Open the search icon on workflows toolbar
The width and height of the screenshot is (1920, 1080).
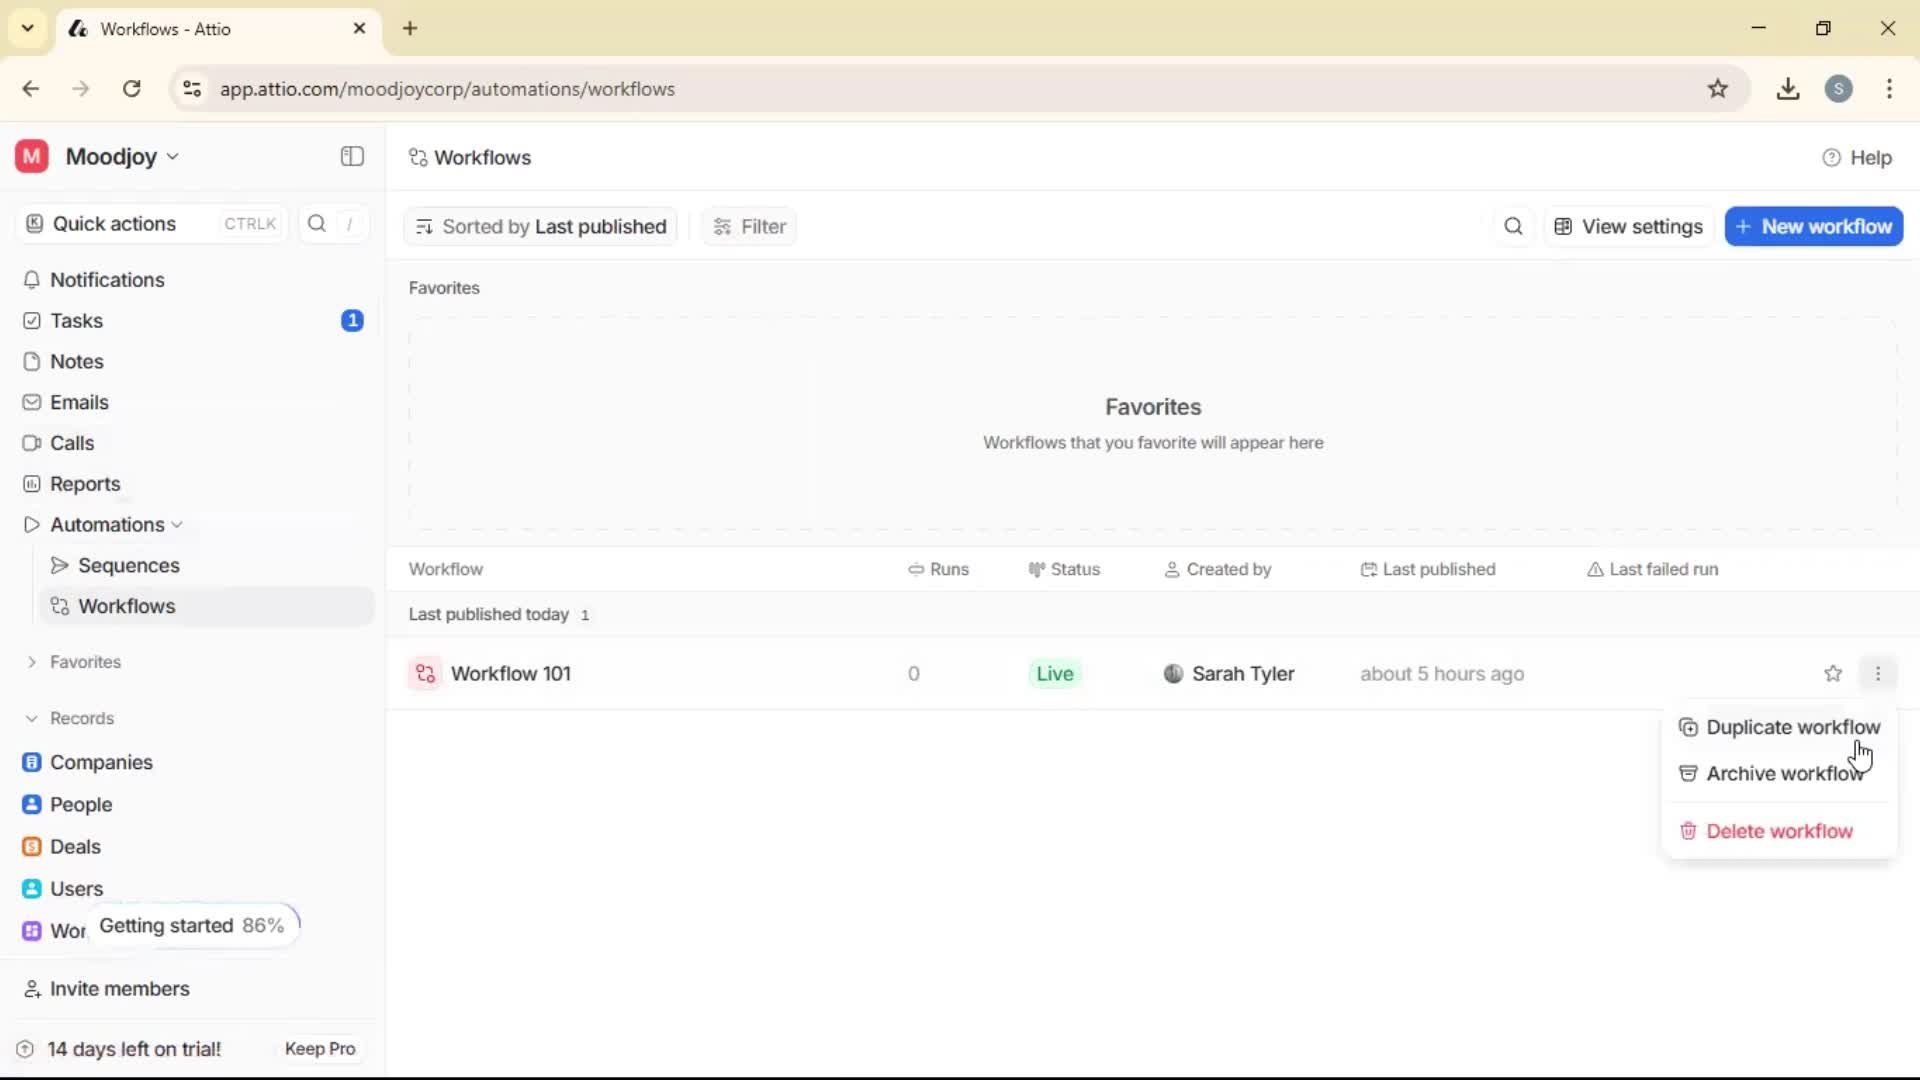[x=1513, y=226]
